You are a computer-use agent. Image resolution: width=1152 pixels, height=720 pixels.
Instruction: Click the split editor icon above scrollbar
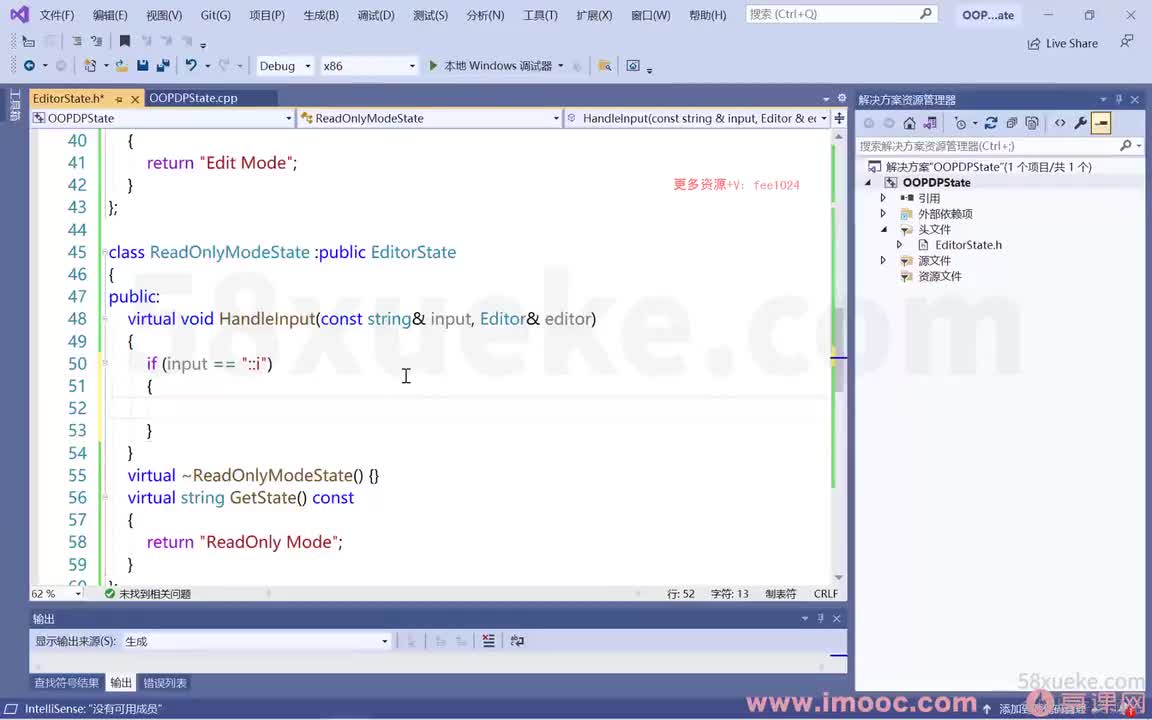click(839, 118)
